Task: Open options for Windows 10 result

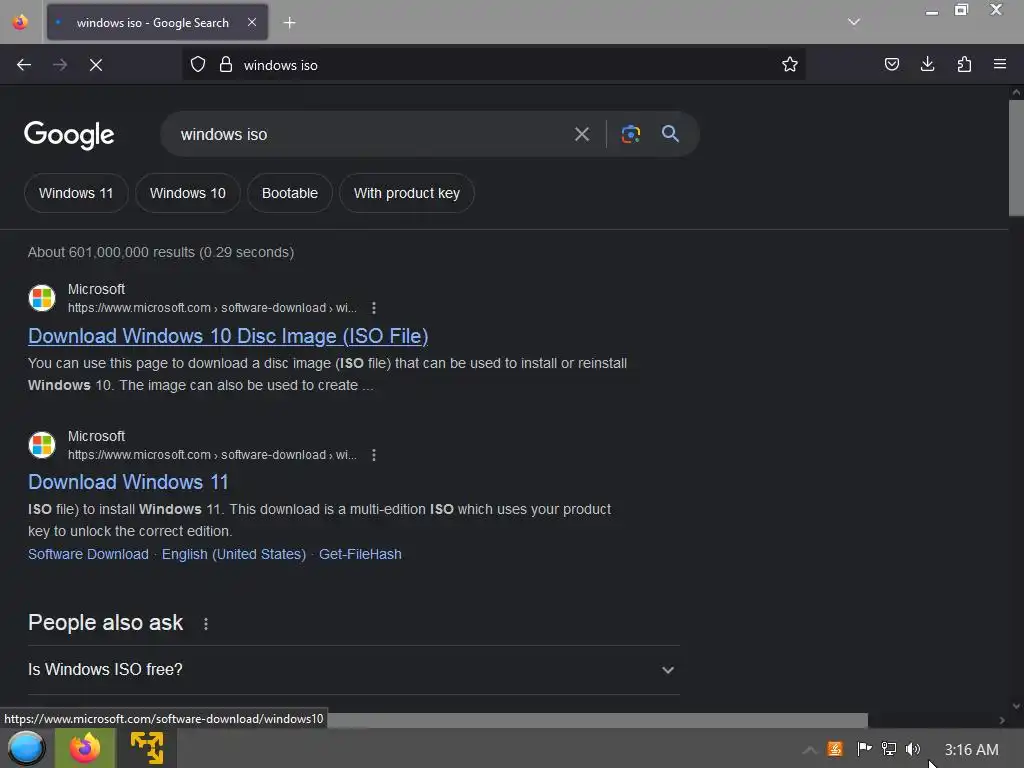Action: pyautogui.click(x=374, y=308)
